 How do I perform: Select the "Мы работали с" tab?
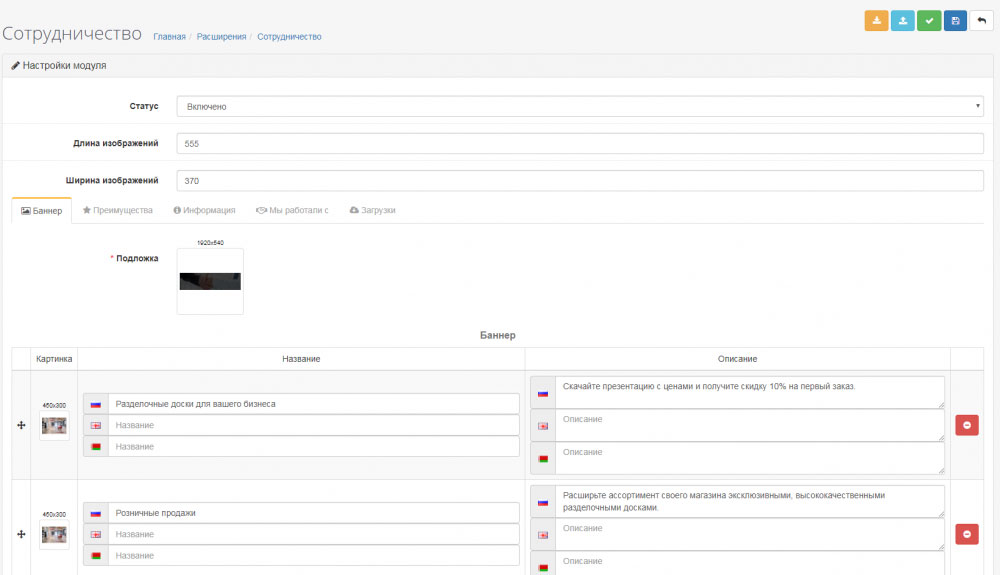pos(292,211)
